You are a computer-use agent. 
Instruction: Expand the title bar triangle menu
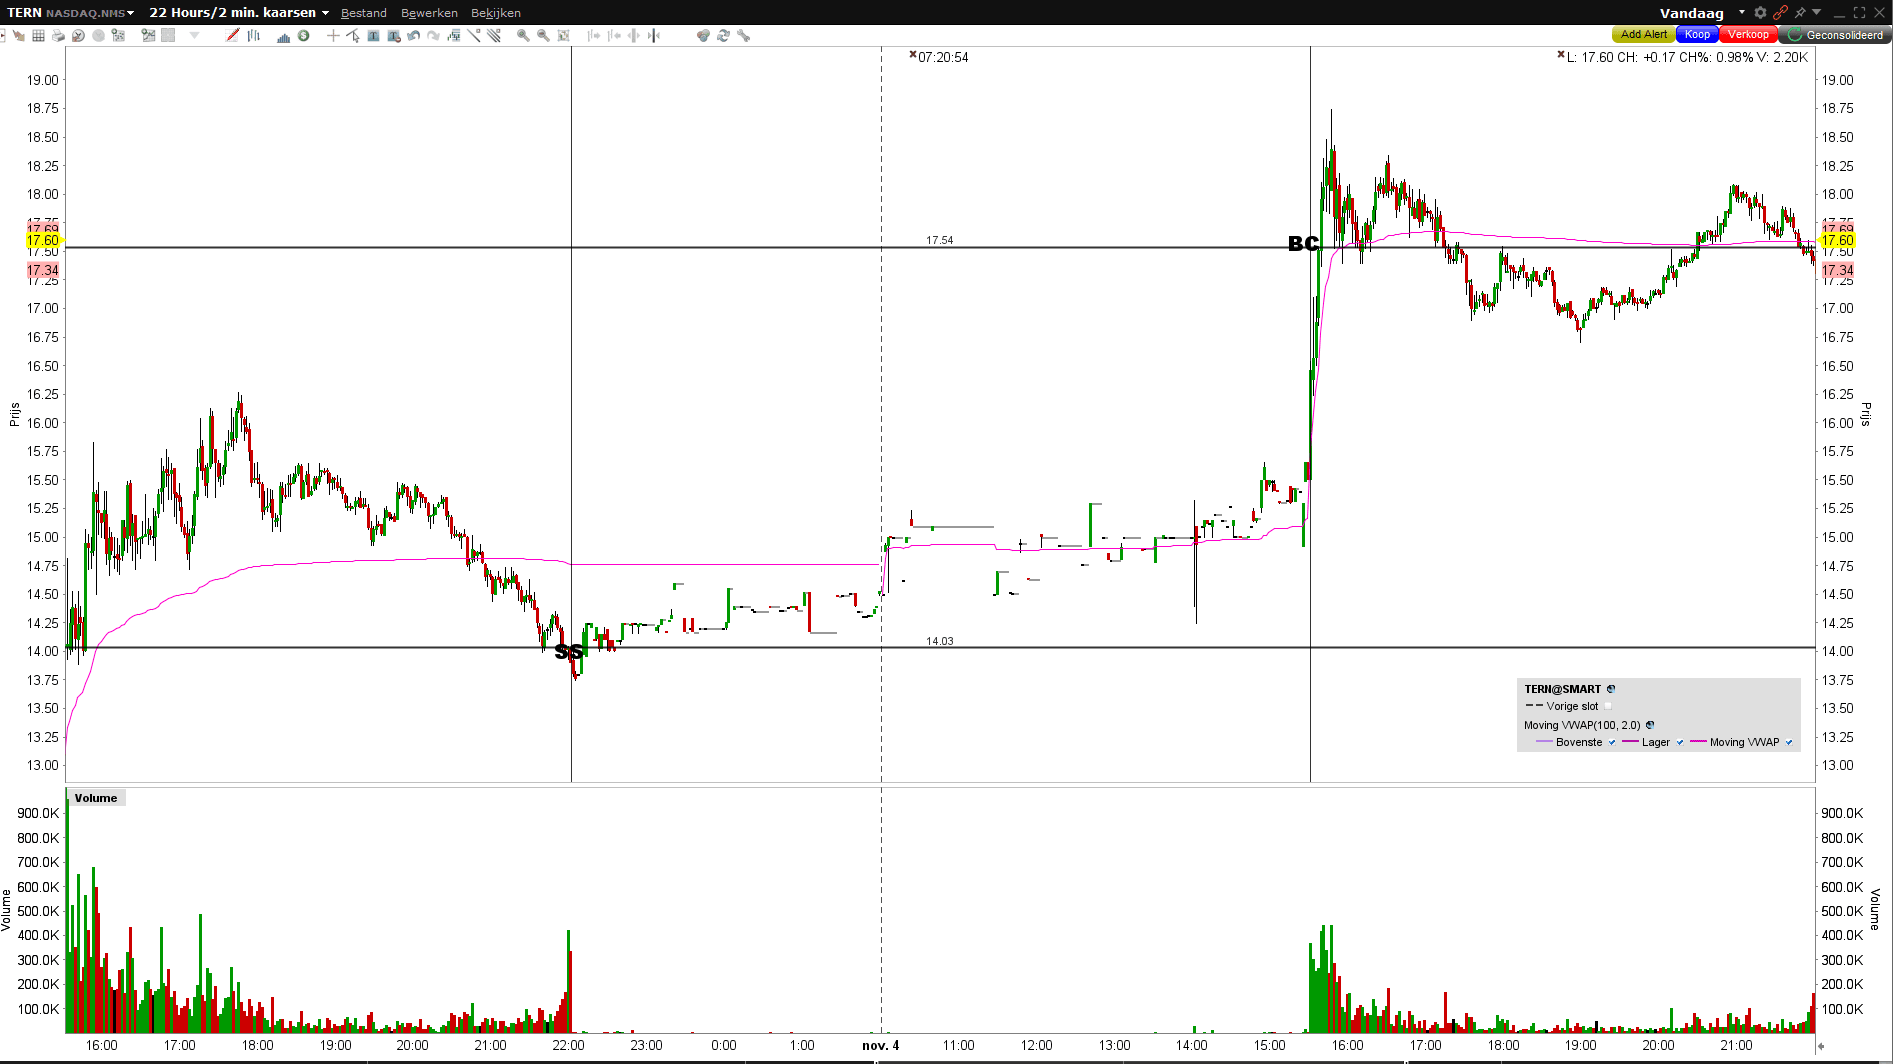pyautogui.click(x=1817, y=13)
